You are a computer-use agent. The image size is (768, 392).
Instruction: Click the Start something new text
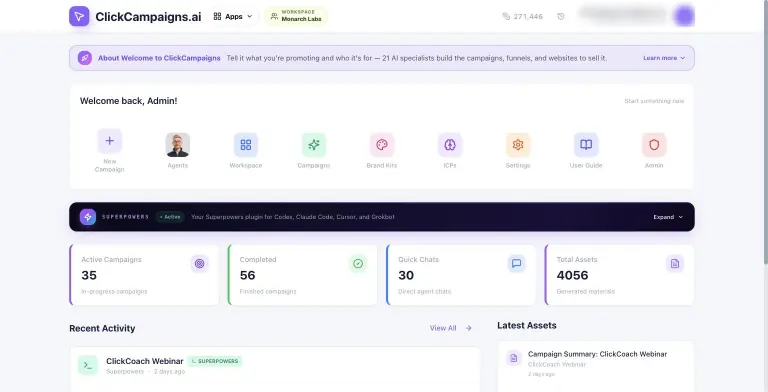654,101
